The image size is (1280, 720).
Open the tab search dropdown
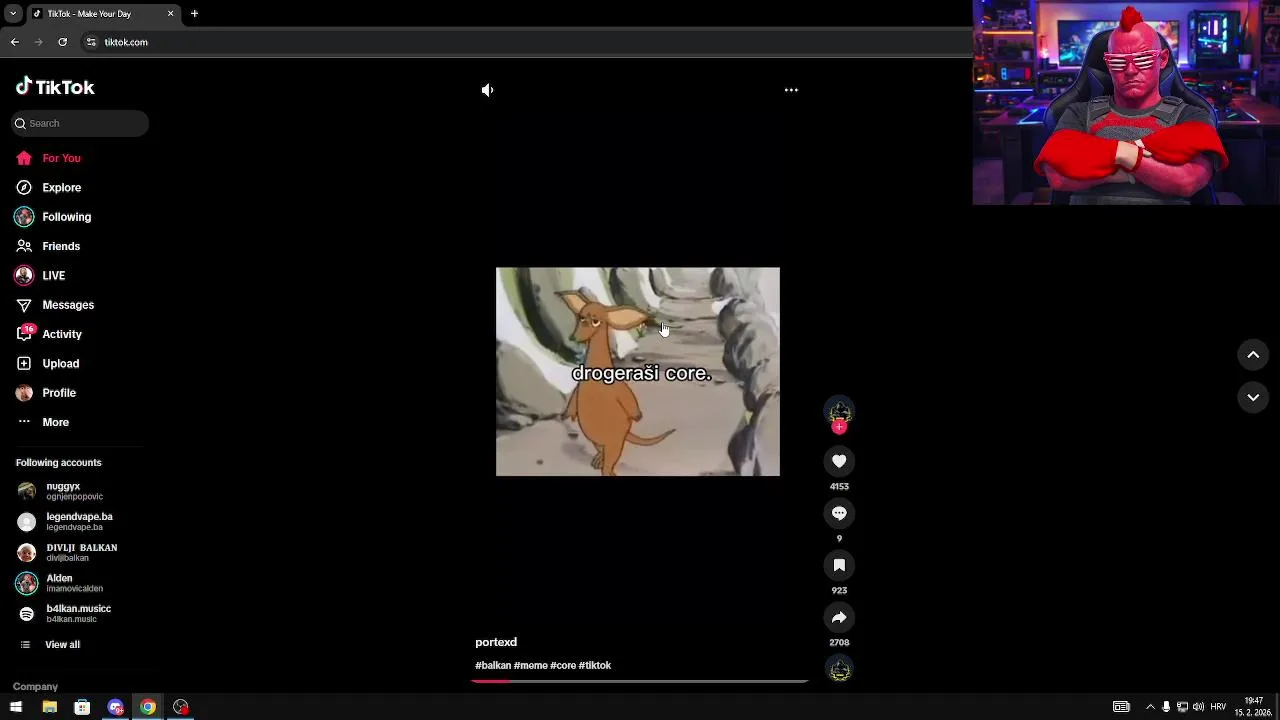[12, 14]
